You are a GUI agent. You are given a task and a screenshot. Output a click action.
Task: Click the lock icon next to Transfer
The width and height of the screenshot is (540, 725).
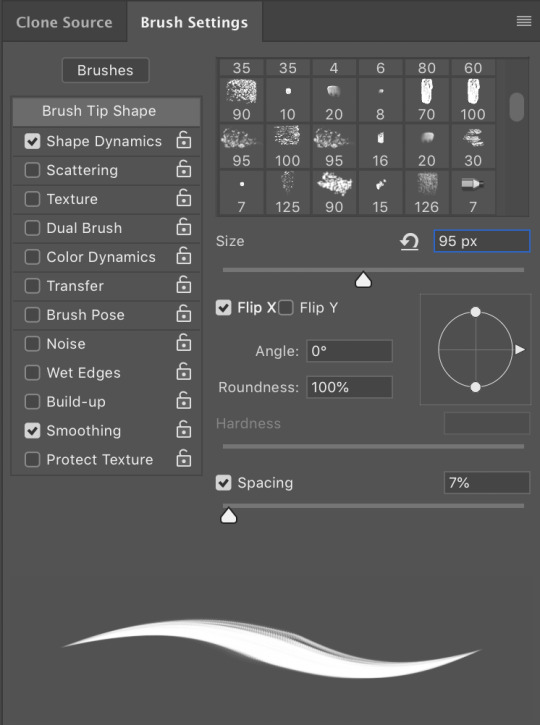point(184,284)
